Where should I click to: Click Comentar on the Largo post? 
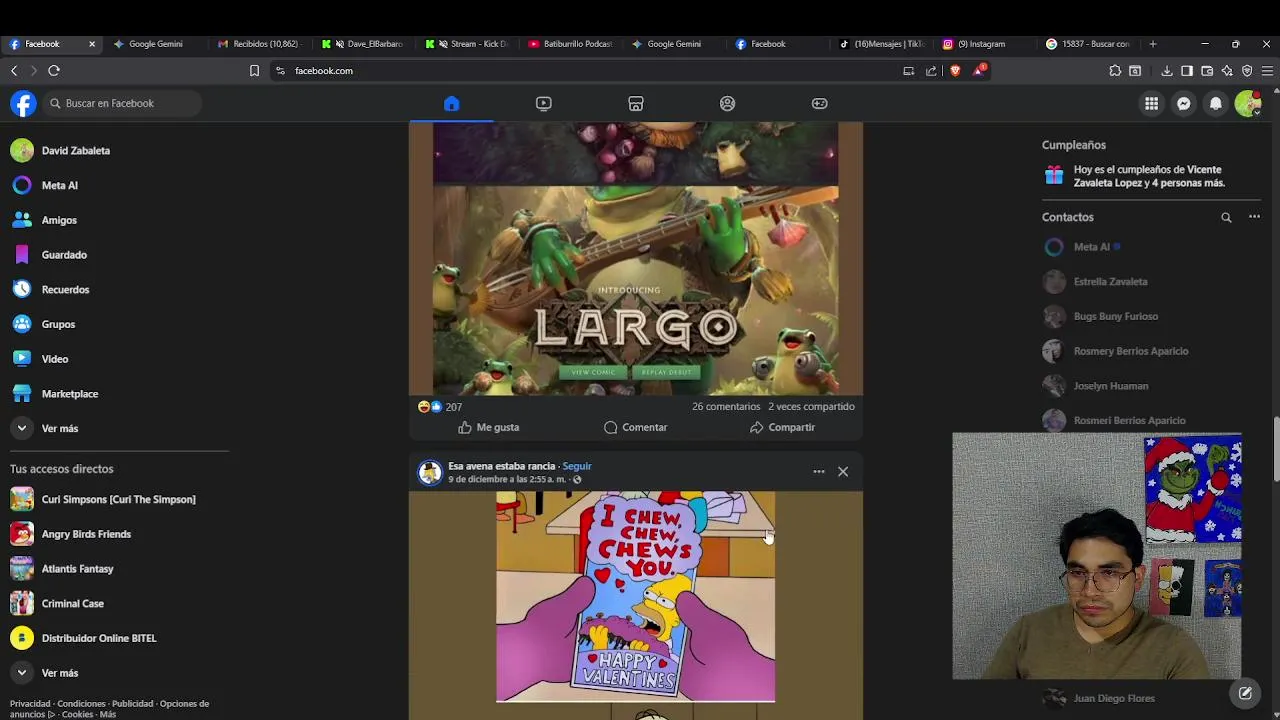click(635, 427)
